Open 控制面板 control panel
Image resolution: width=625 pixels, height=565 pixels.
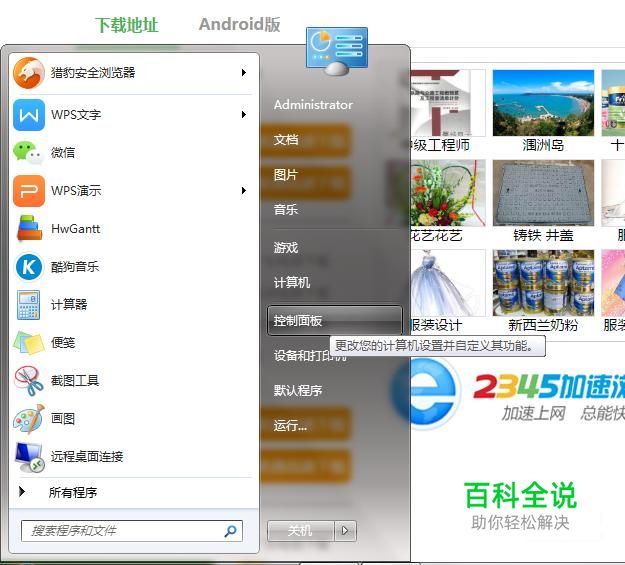[x=335, y=321]
